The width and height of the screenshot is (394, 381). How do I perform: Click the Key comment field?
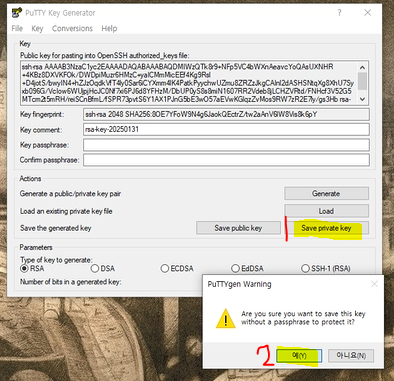pyautogui.click(x=226, y=129)
